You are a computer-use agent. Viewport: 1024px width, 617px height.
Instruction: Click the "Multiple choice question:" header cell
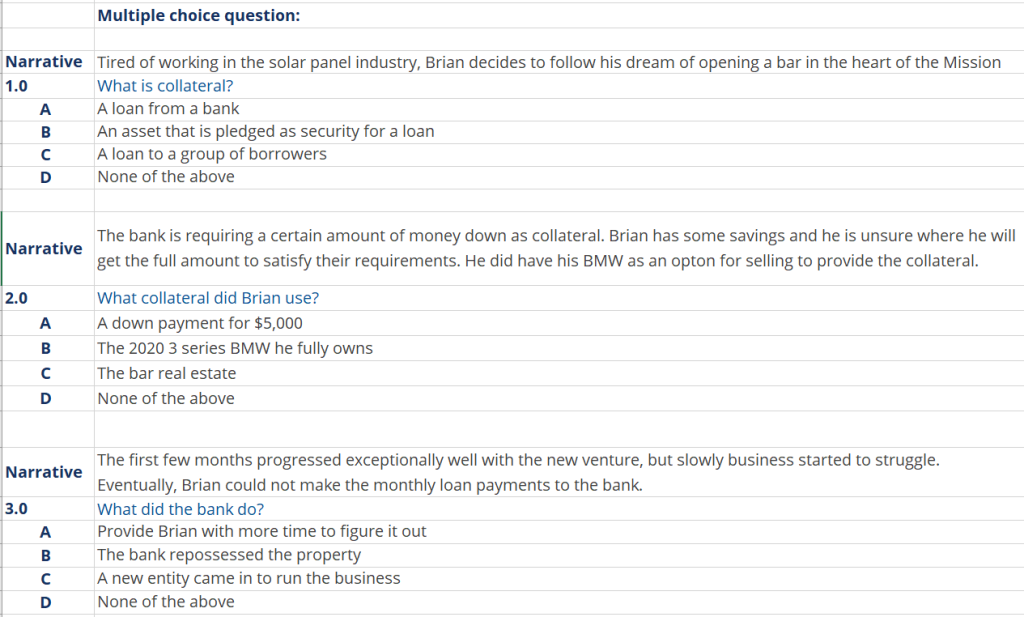(x=199, y=15)
